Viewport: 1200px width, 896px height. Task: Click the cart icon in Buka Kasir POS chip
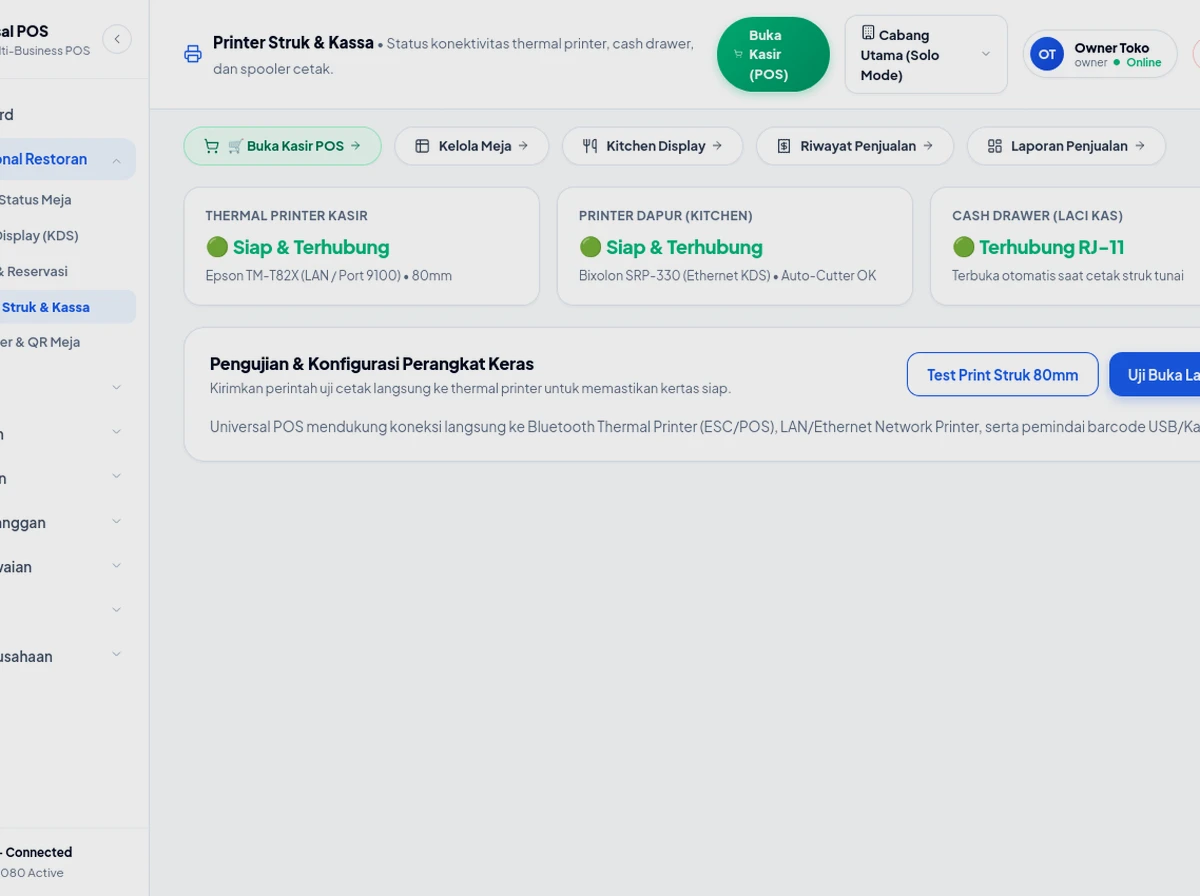click(x=211, y=146)
